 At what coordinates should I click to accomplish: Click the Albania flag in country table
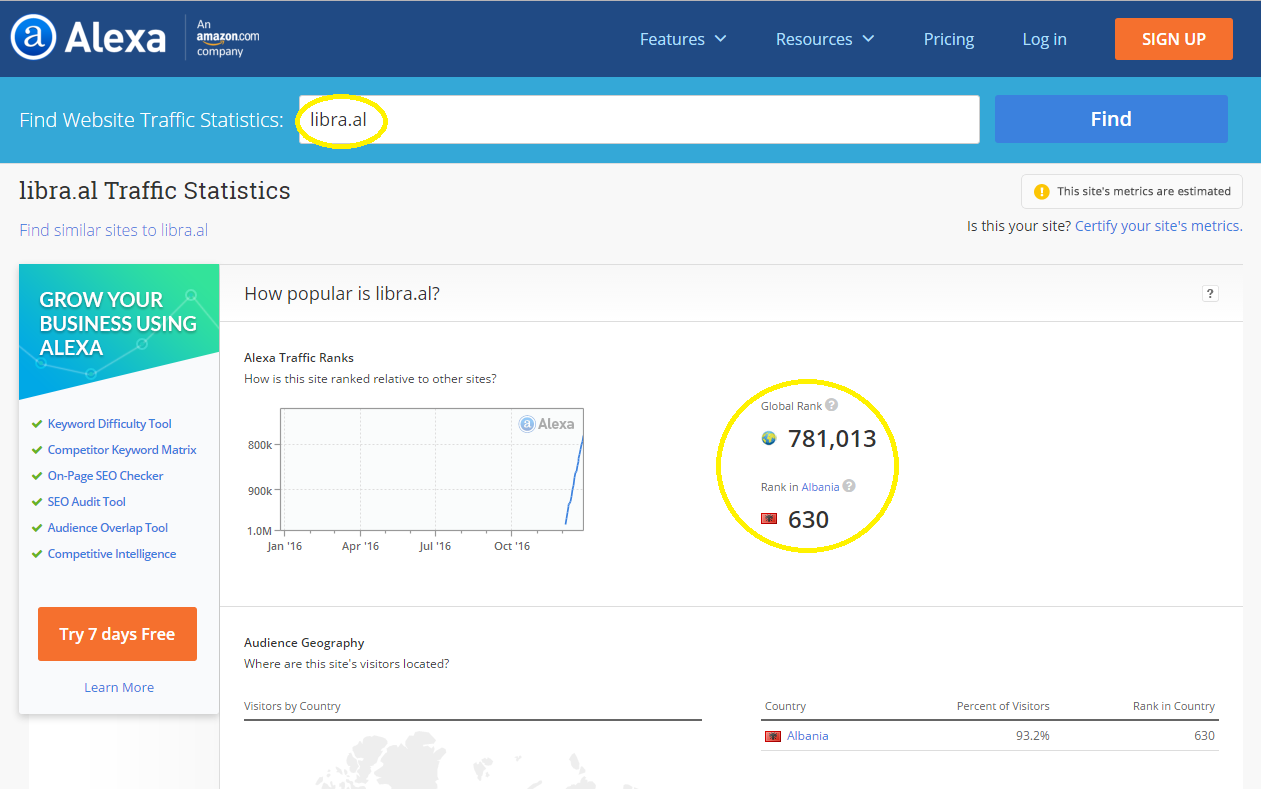coord(772,736)
